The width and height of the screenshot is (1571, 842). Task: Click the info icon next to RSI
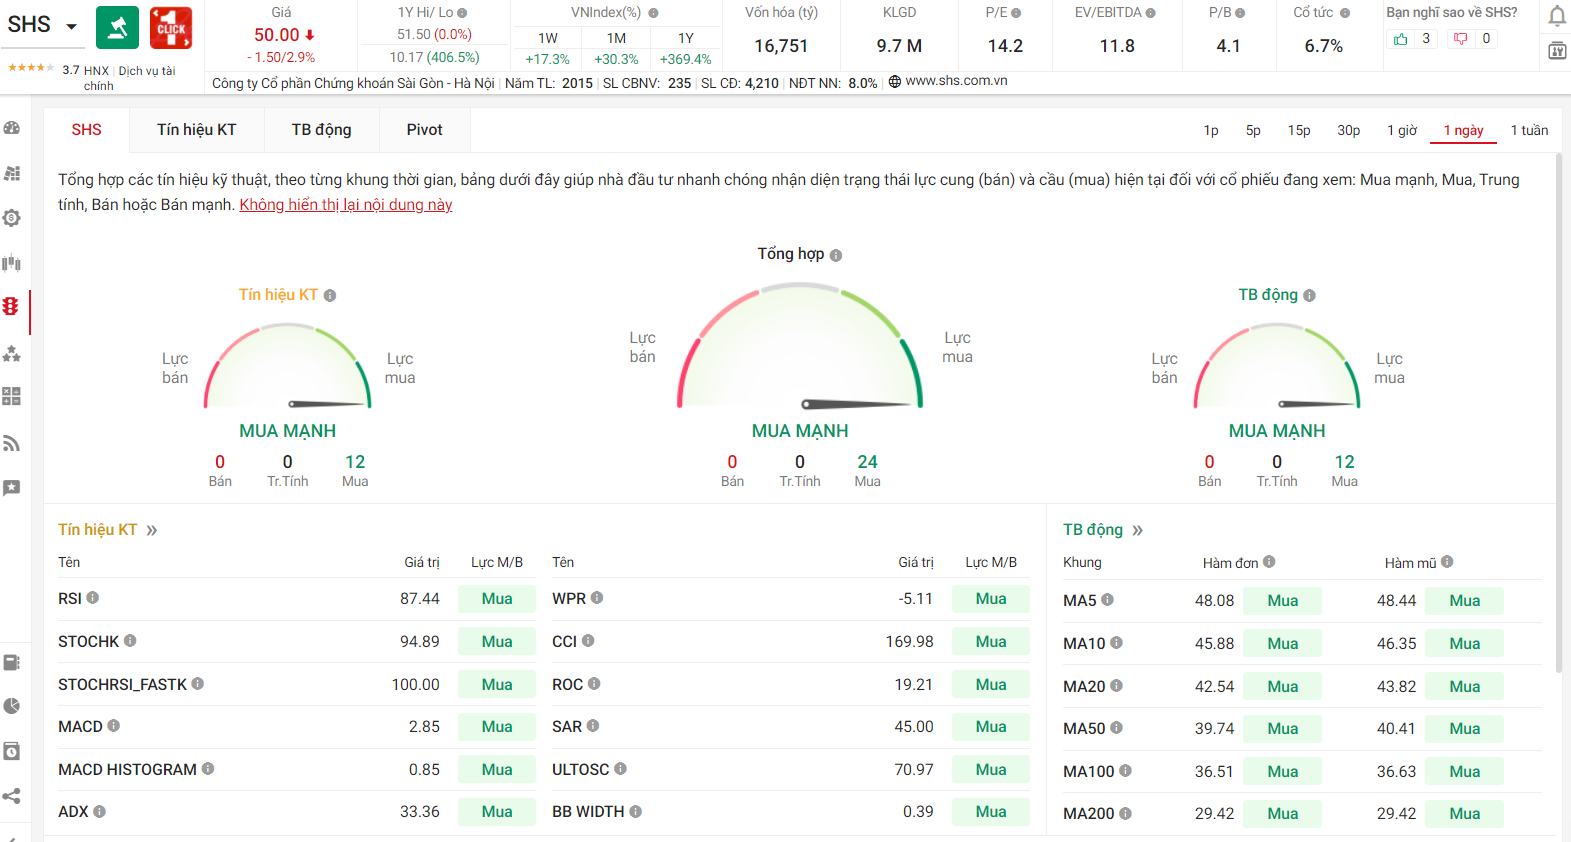[x=93, y=598]
